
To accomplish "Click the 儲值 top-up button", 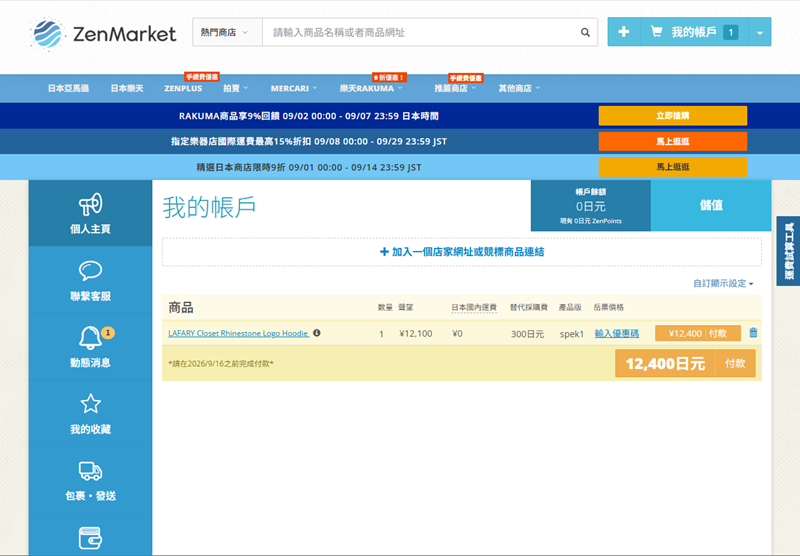I will click(711, 205).
